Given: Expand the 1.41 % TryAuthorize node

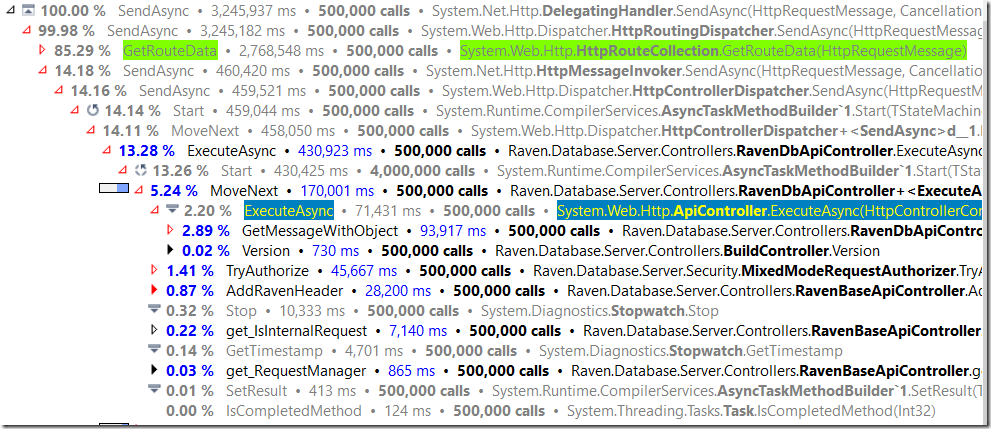Looking at the screenshot, I should [154, 270].
